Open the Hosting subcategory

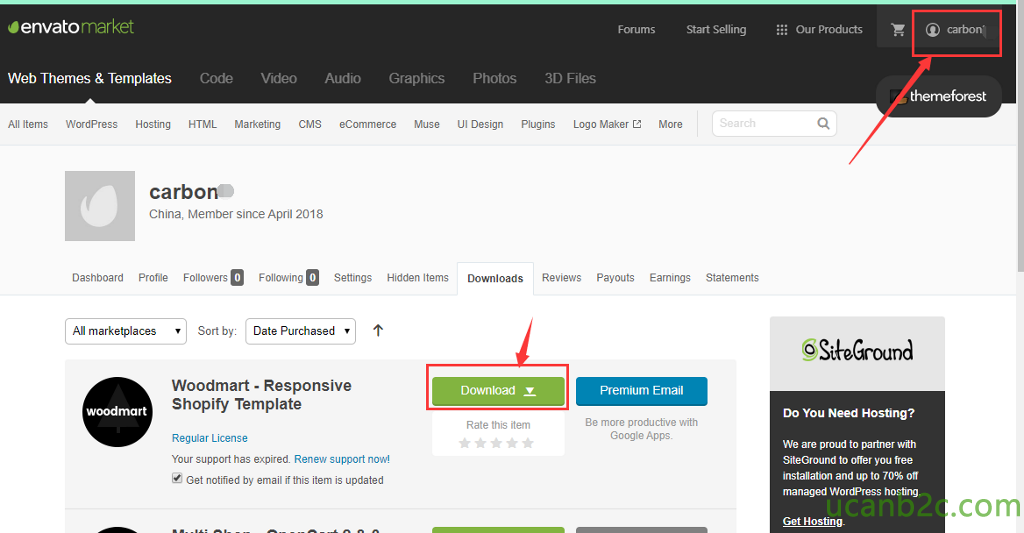coord(153,124)
